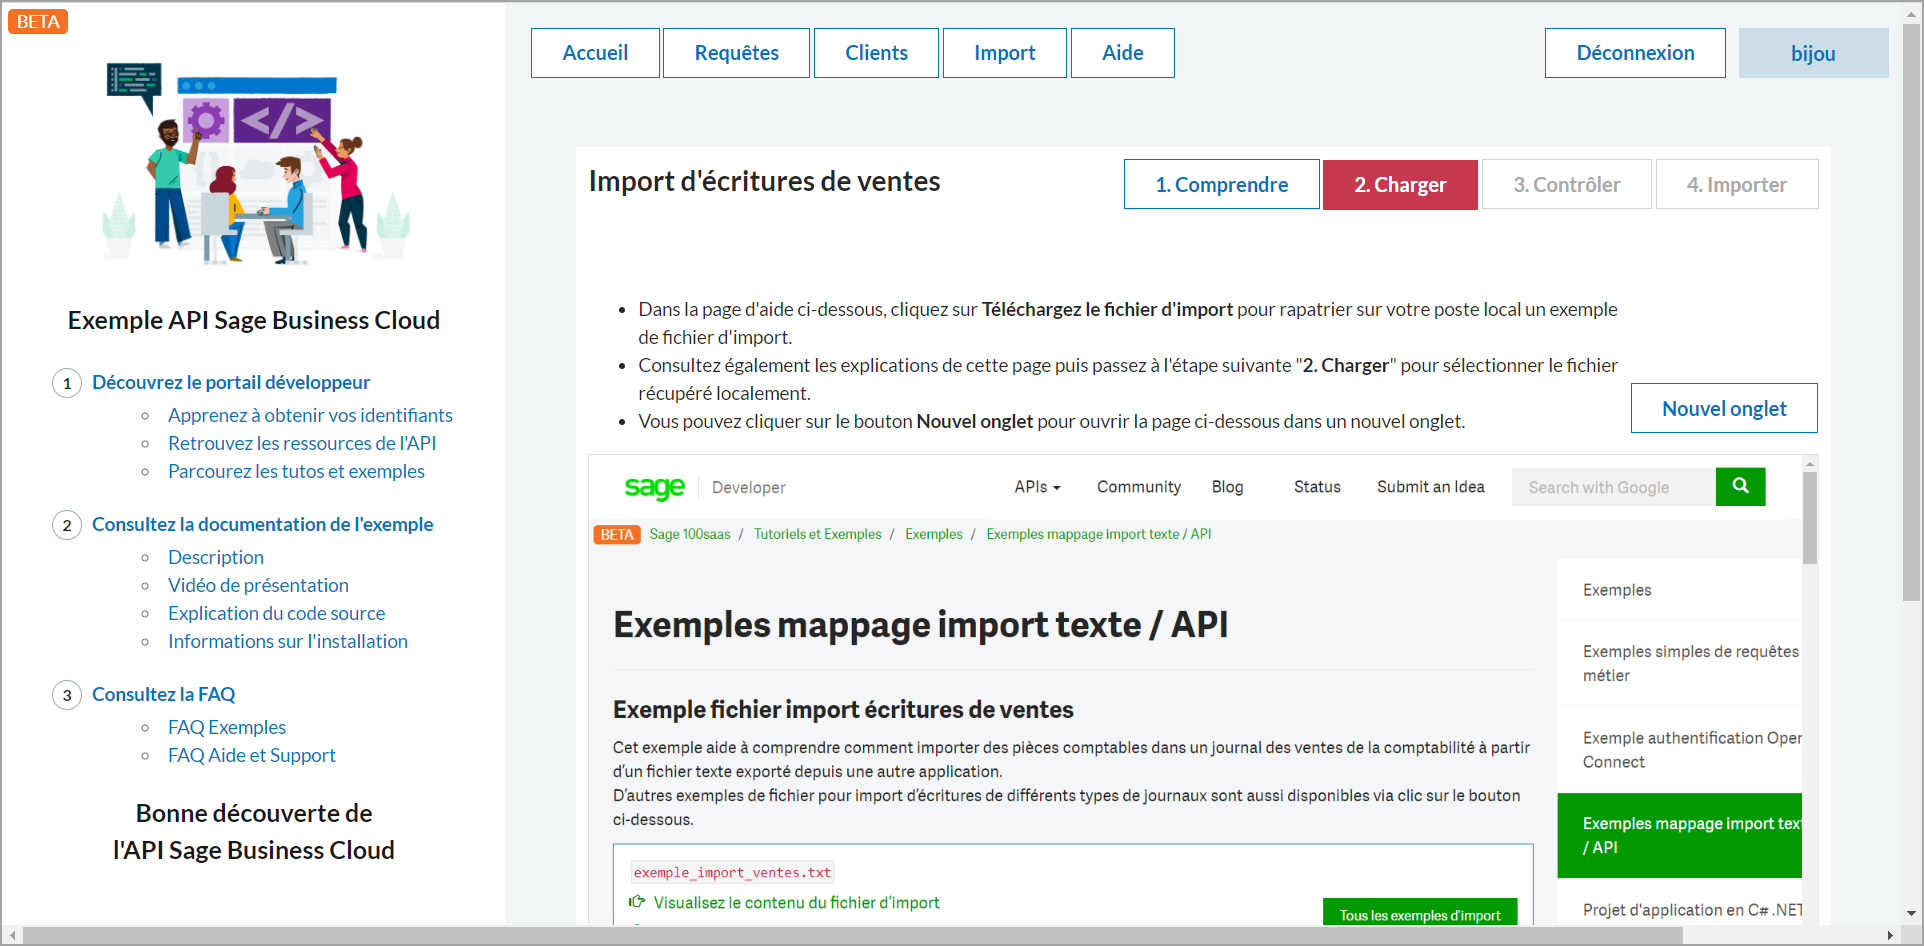Open FAQ Aide et Support link
This screenshot has width=1924, height=946.
pos(252,755)
